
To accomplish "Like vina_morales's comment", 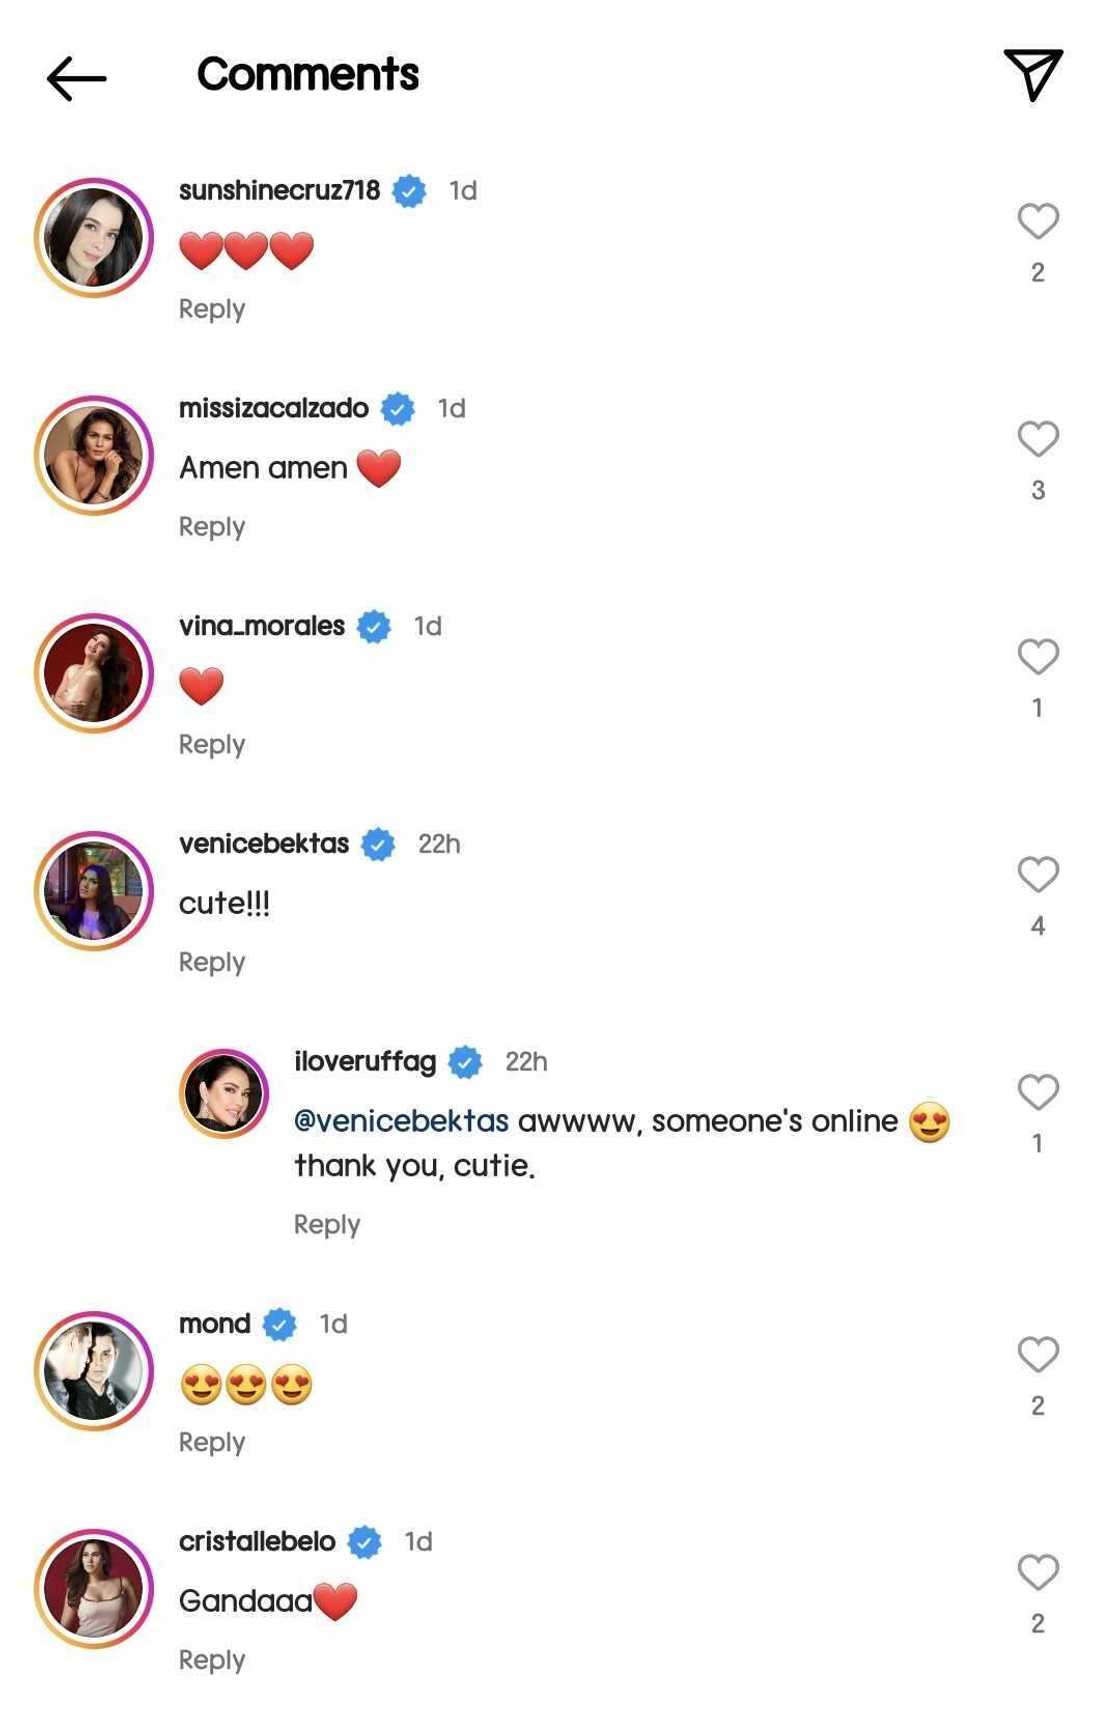I will tap(1038, 657).
